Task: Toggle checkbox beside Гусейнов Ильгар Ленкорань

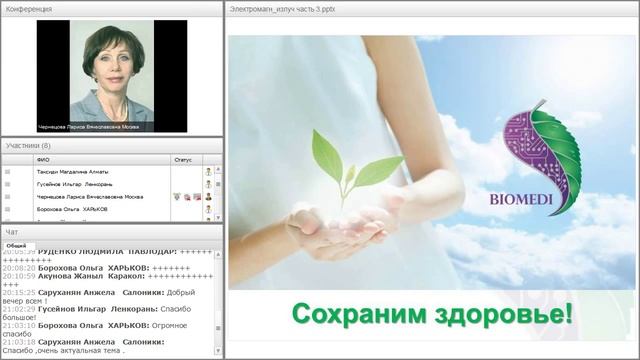Action: (x=7, y=184)
